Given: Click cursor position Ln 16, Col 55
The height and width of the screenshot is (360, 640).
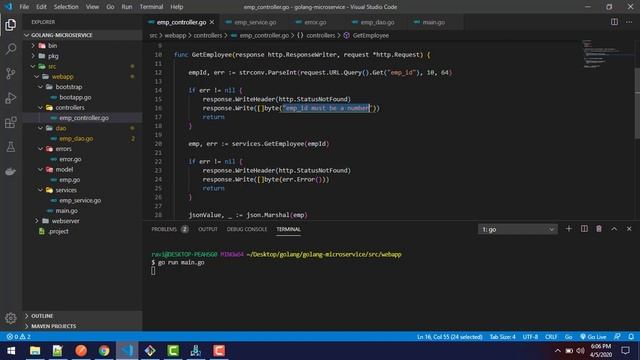Looking at the screenshot, I should [x=449, y=337].
